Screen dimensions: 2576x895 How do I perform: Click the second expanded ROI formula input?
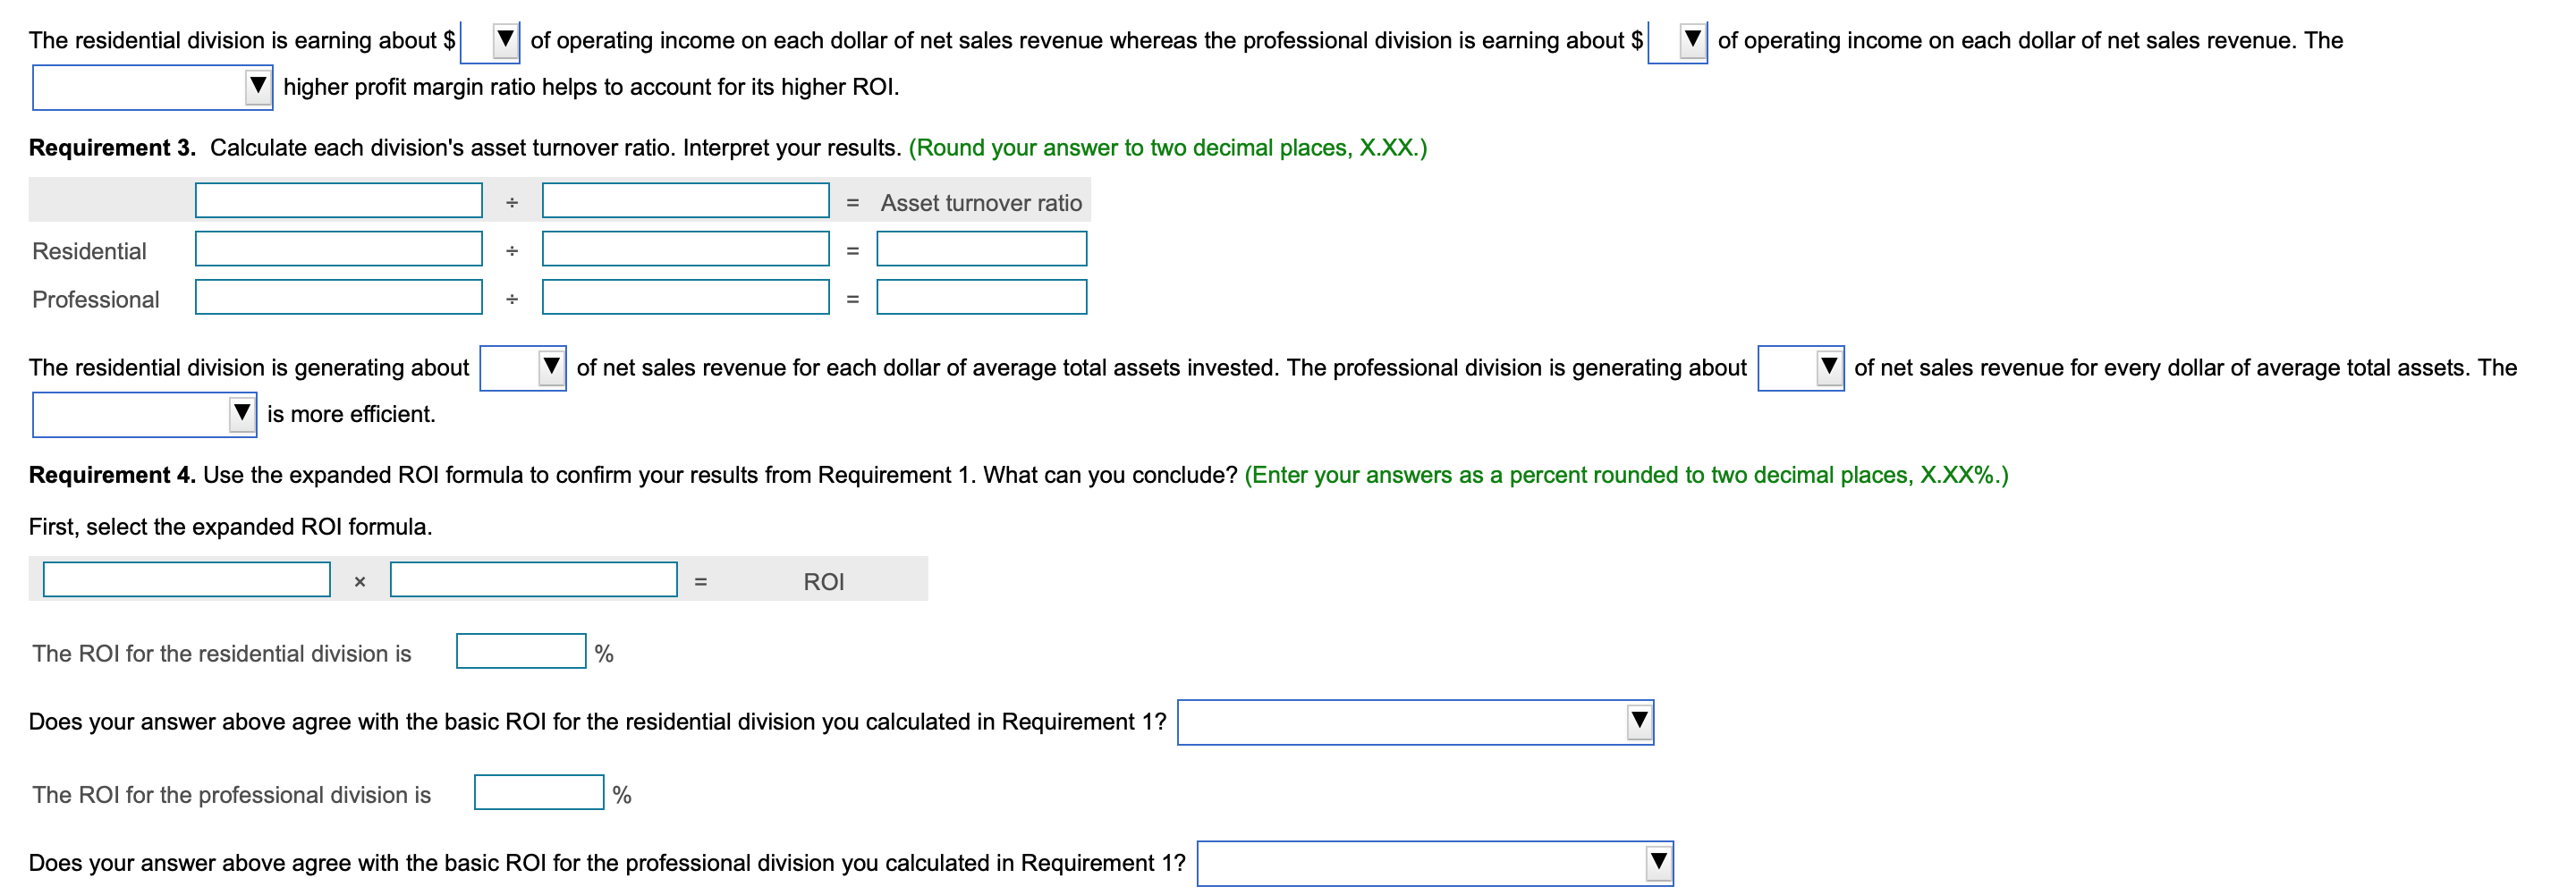point(533,579)
